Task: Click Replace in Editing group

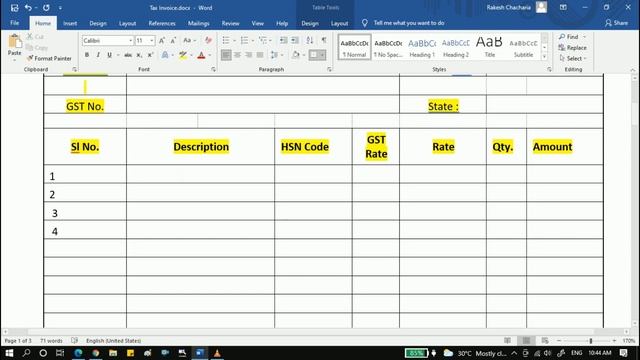Action: (x=572, y=48)
